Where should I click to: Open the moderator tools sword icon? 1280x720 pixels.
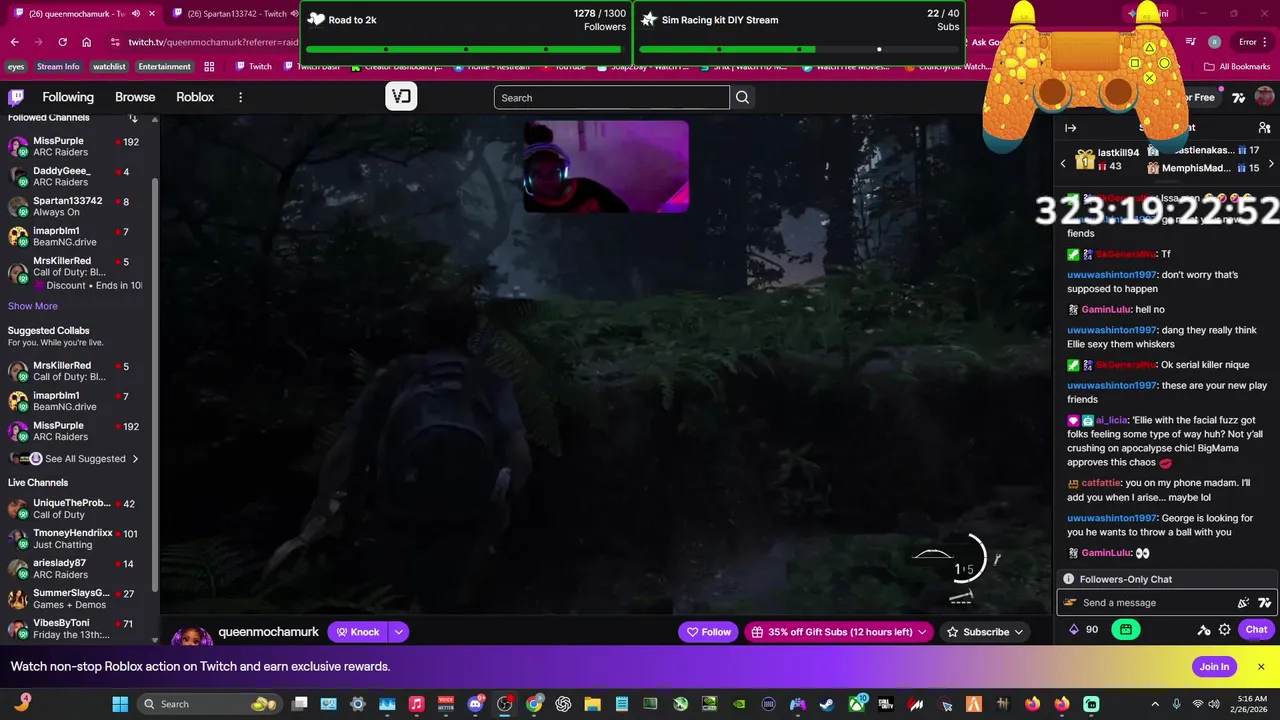tap(1204, 630)
